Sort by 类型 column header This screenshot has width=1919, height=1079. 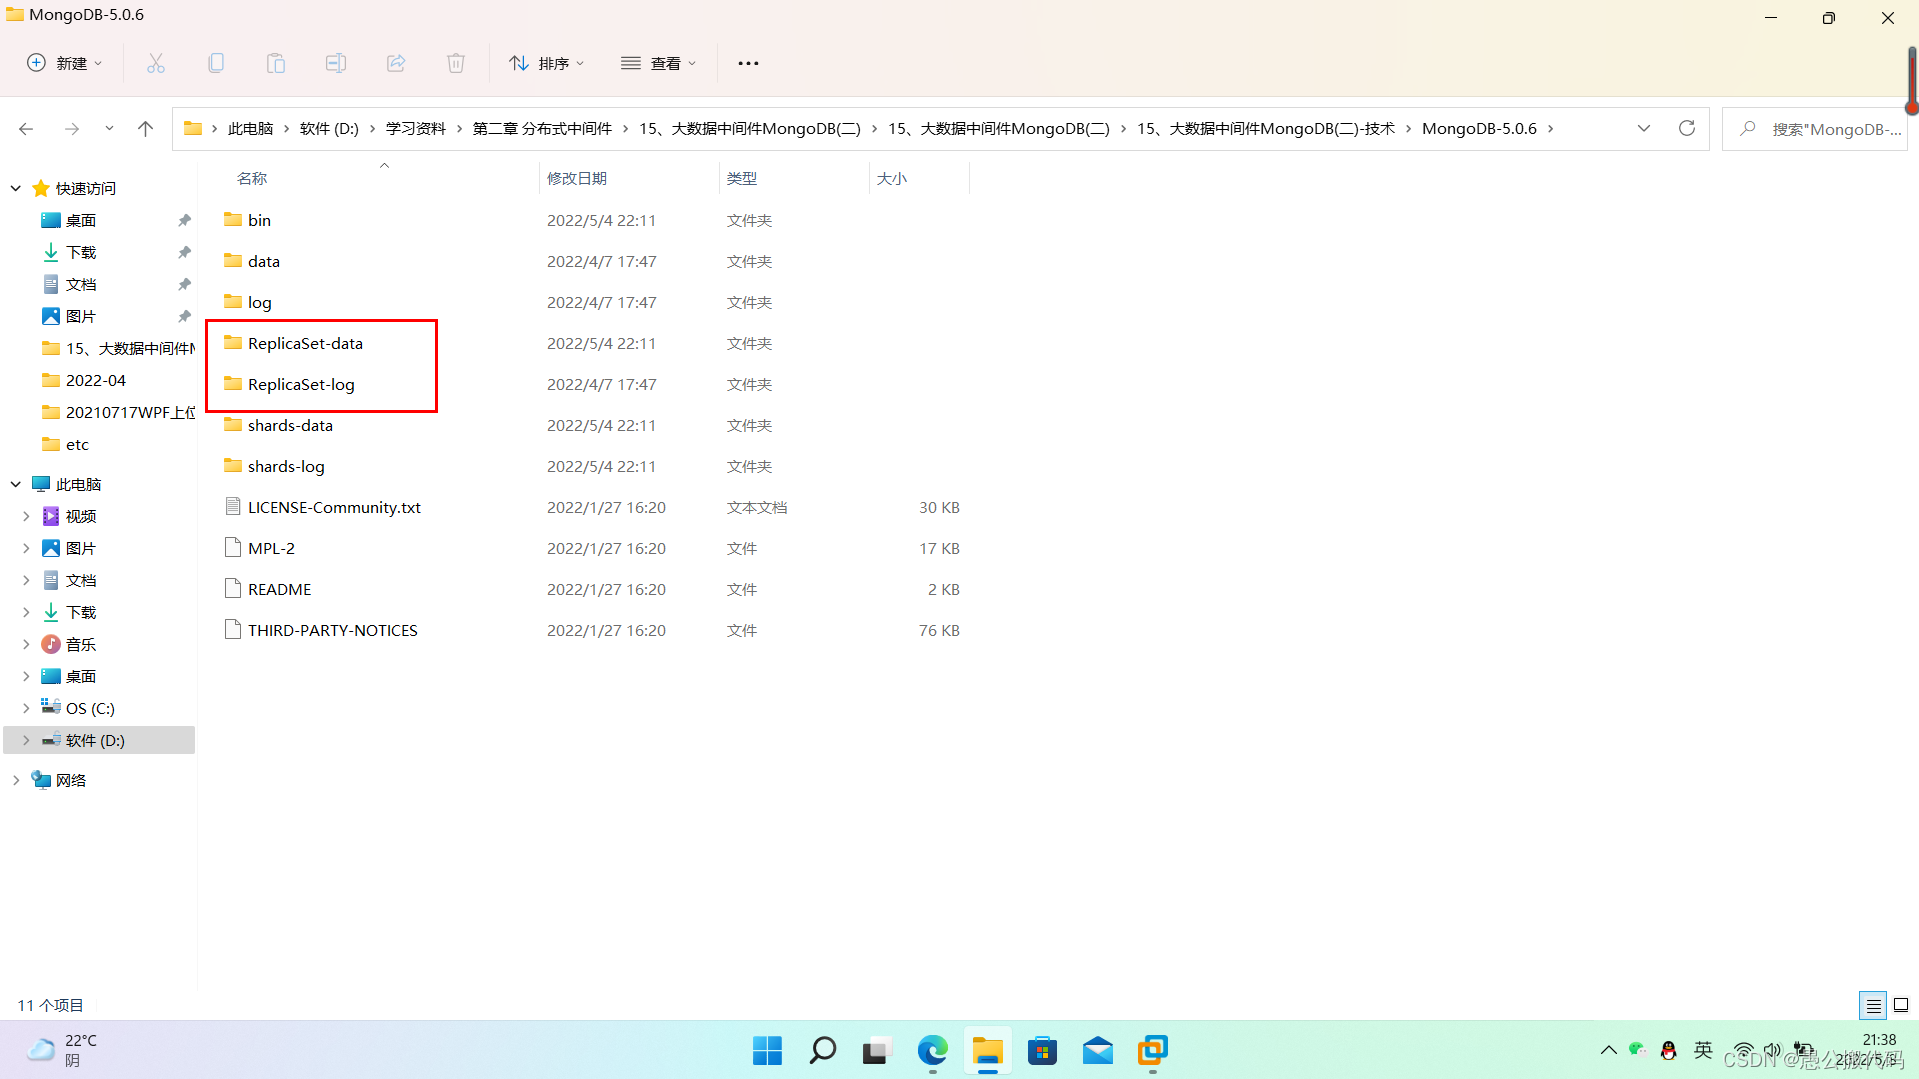pyautogui.click(x=742, y=178)
